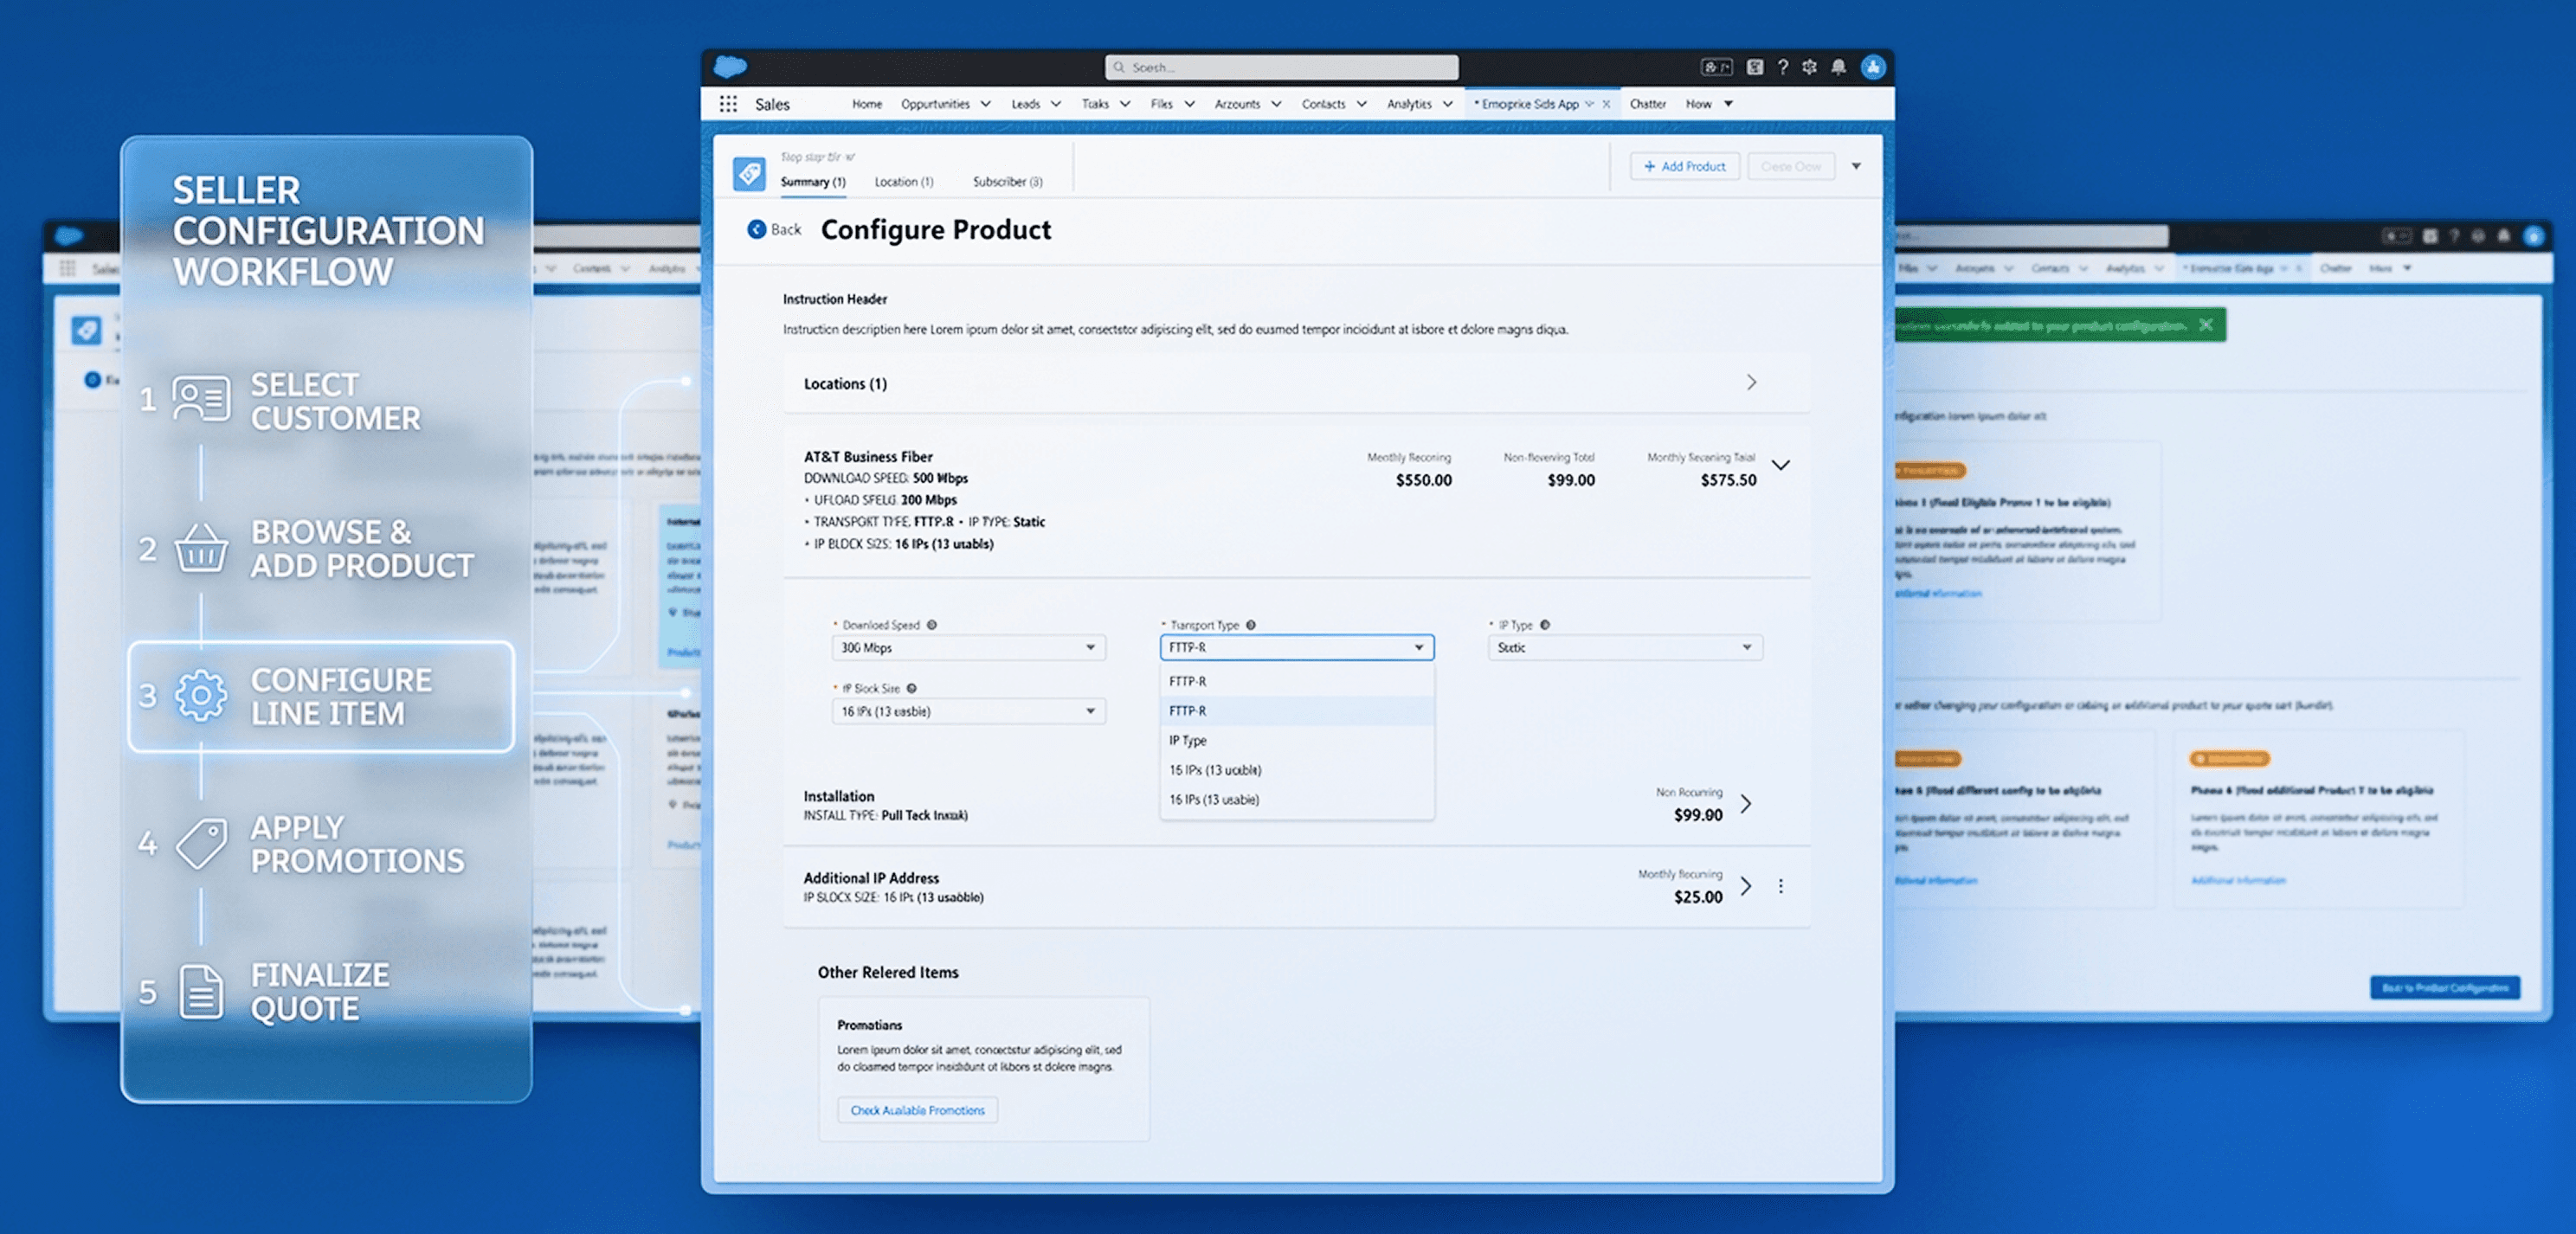Open the setup gear icon
Screen dimensions: 2576x1234
tap(1809, 67)
